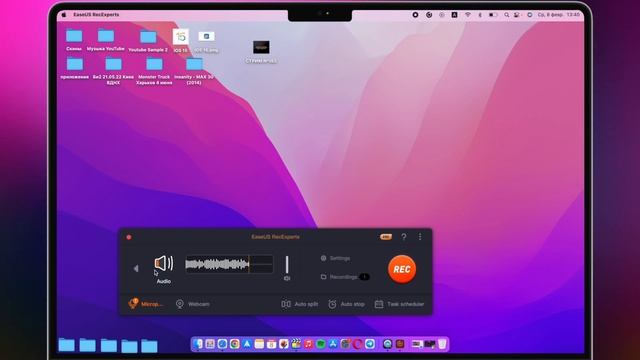Click the audio waveform preview

click(229, 264)
